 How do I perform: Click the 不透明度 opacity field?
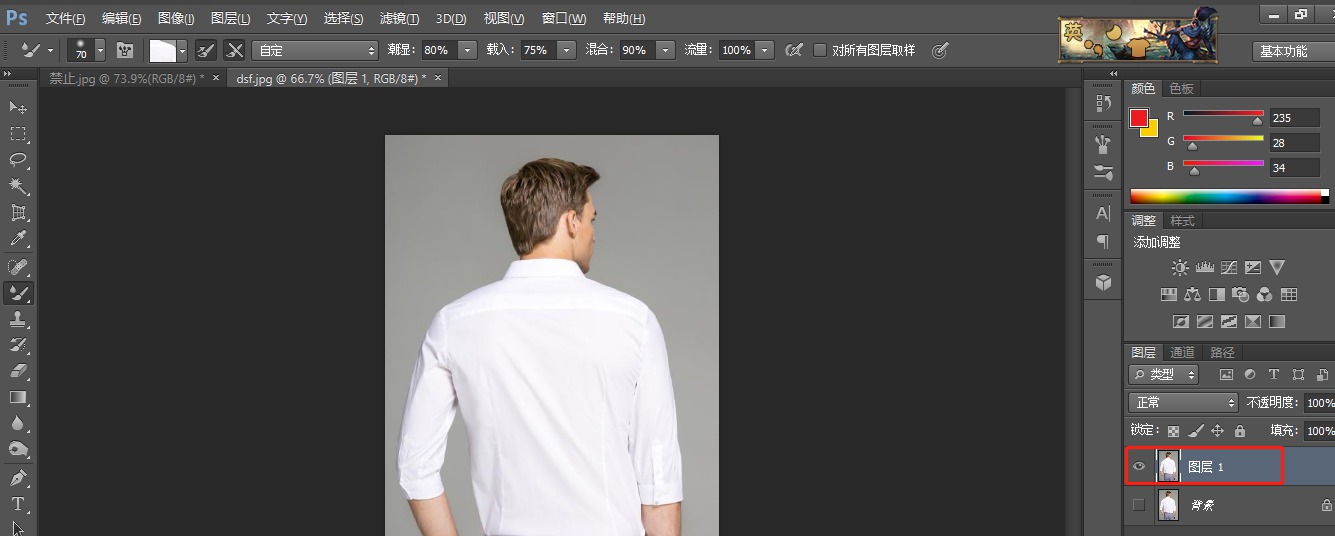(x=1319, y=402)
